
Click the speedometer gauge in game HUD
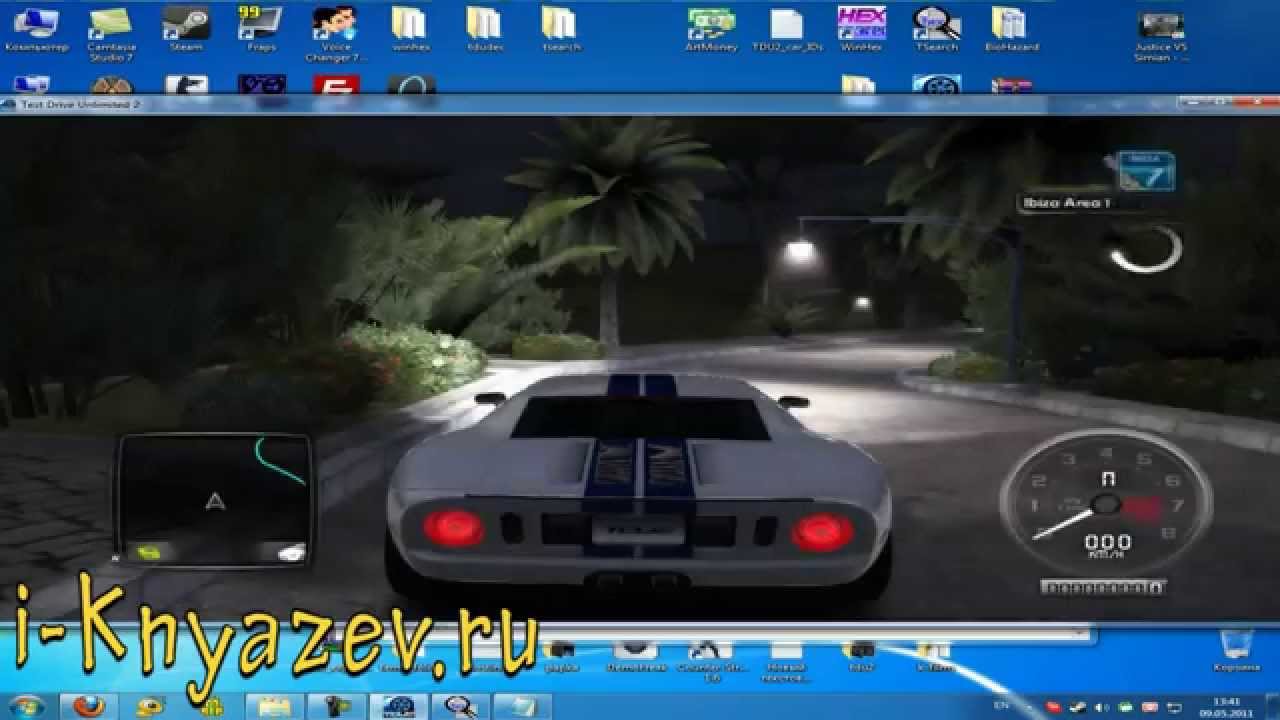click(x=1105, y=505)
